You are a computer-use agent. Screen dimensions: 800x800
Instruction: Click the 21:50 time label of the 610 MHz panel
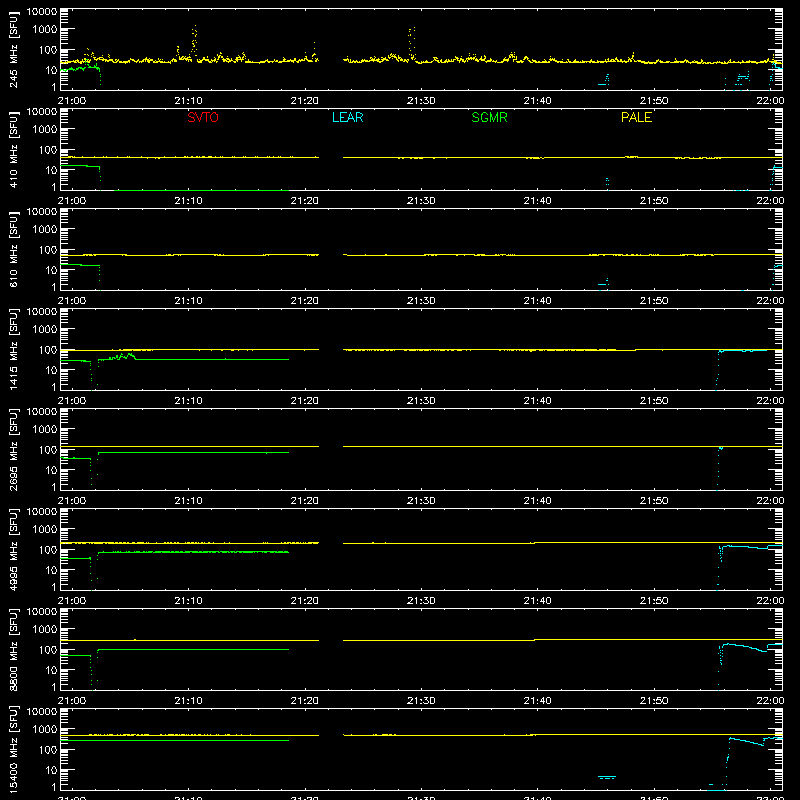click(654, 301)
